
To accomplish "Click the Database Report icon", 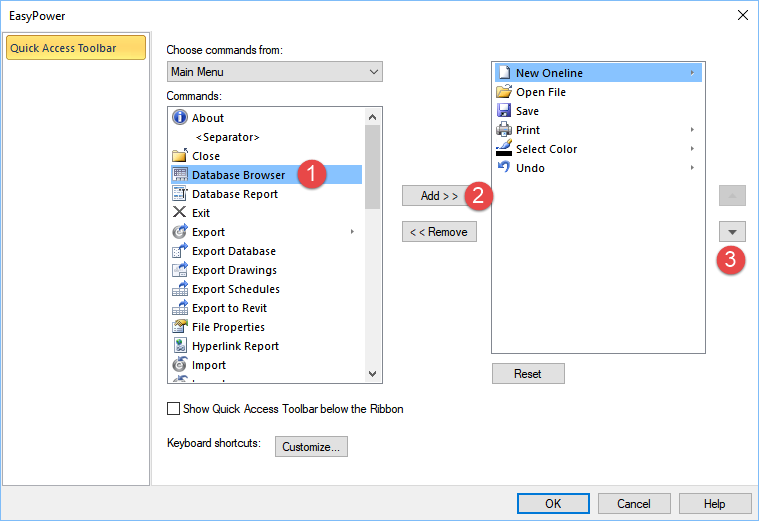I will [180, 194].
